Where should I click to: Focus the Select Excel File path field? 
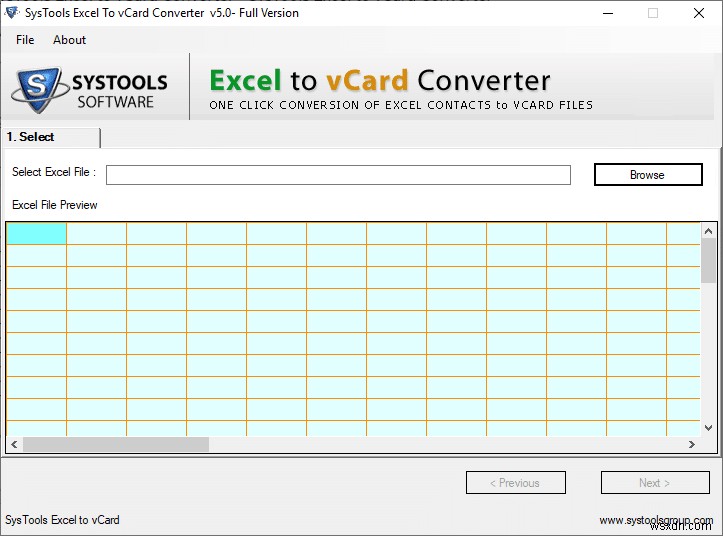tap(338, 175)
